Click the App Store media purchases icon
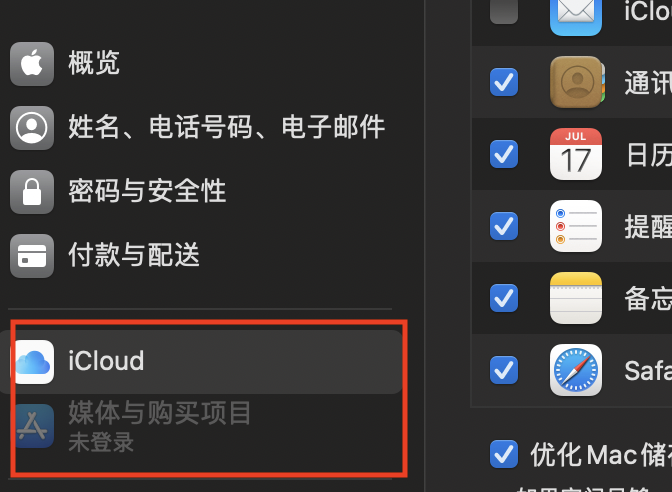672x492 pixels. 34,426
